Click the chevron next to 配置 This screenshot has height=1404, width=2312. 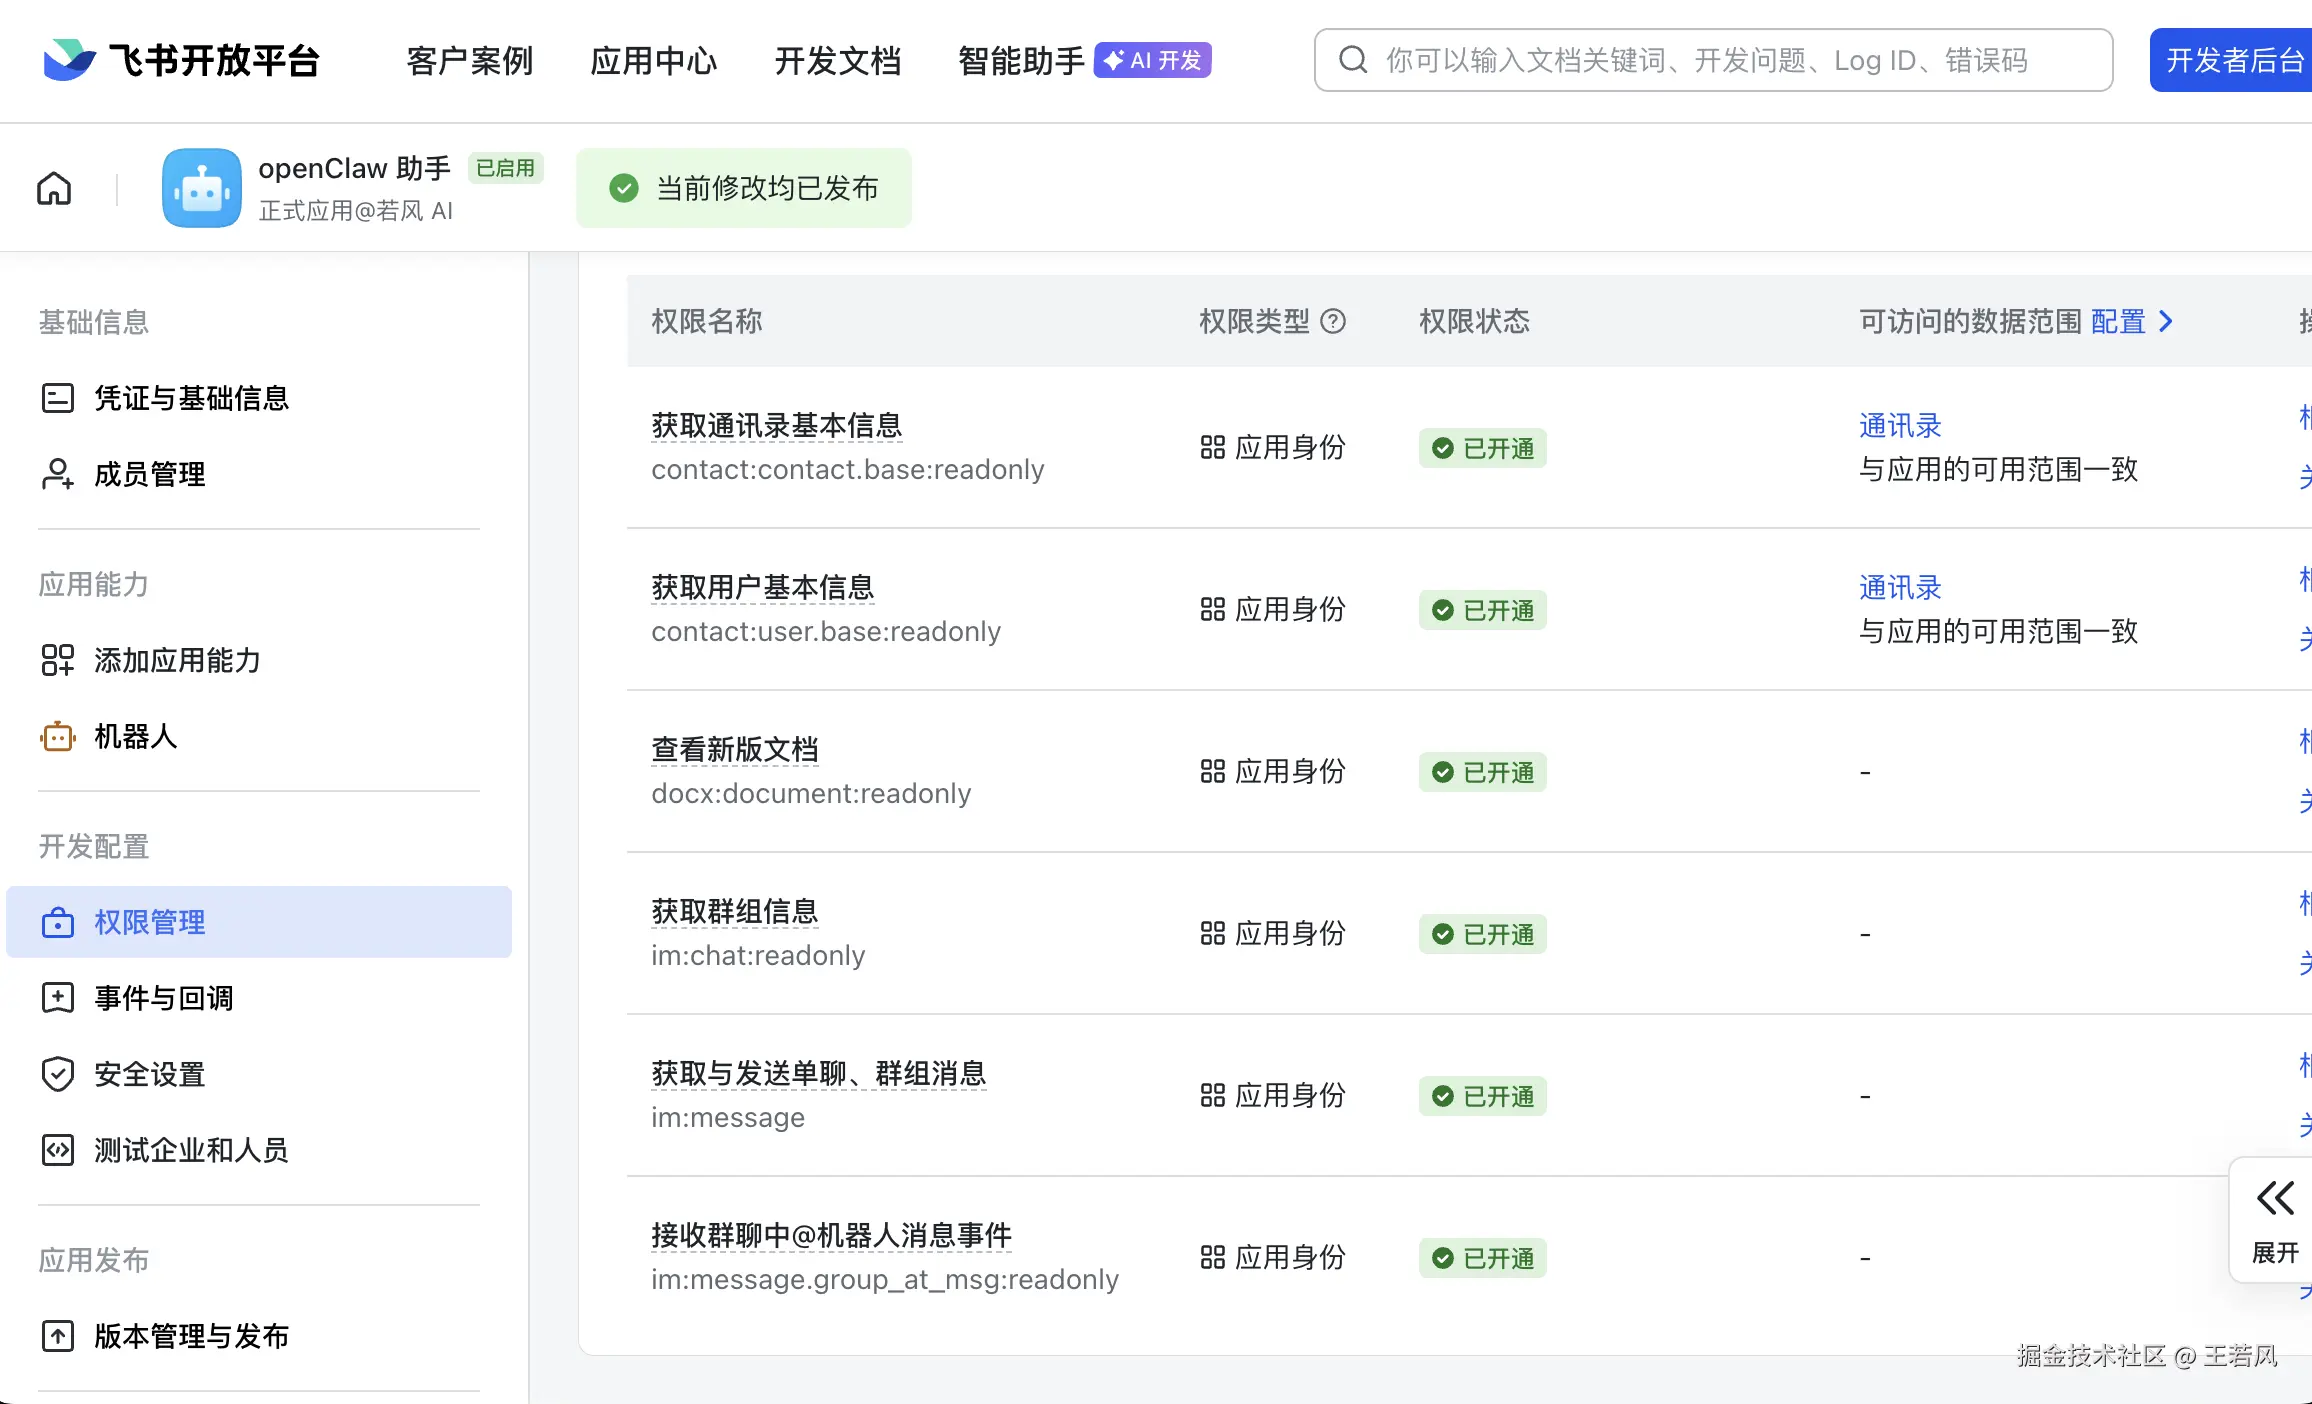pyautogui.click(x=2166, y=321)
